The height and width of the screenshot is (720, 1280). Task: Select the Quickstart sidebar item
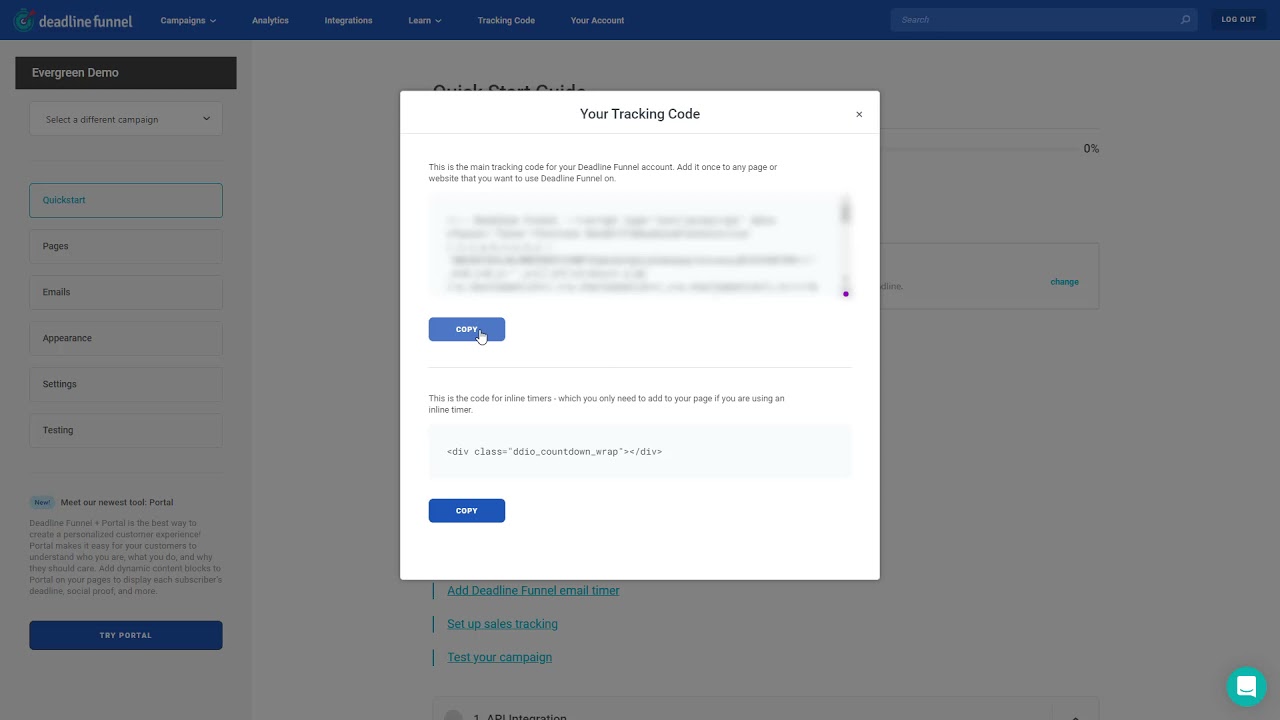click(x=126, y=200)
